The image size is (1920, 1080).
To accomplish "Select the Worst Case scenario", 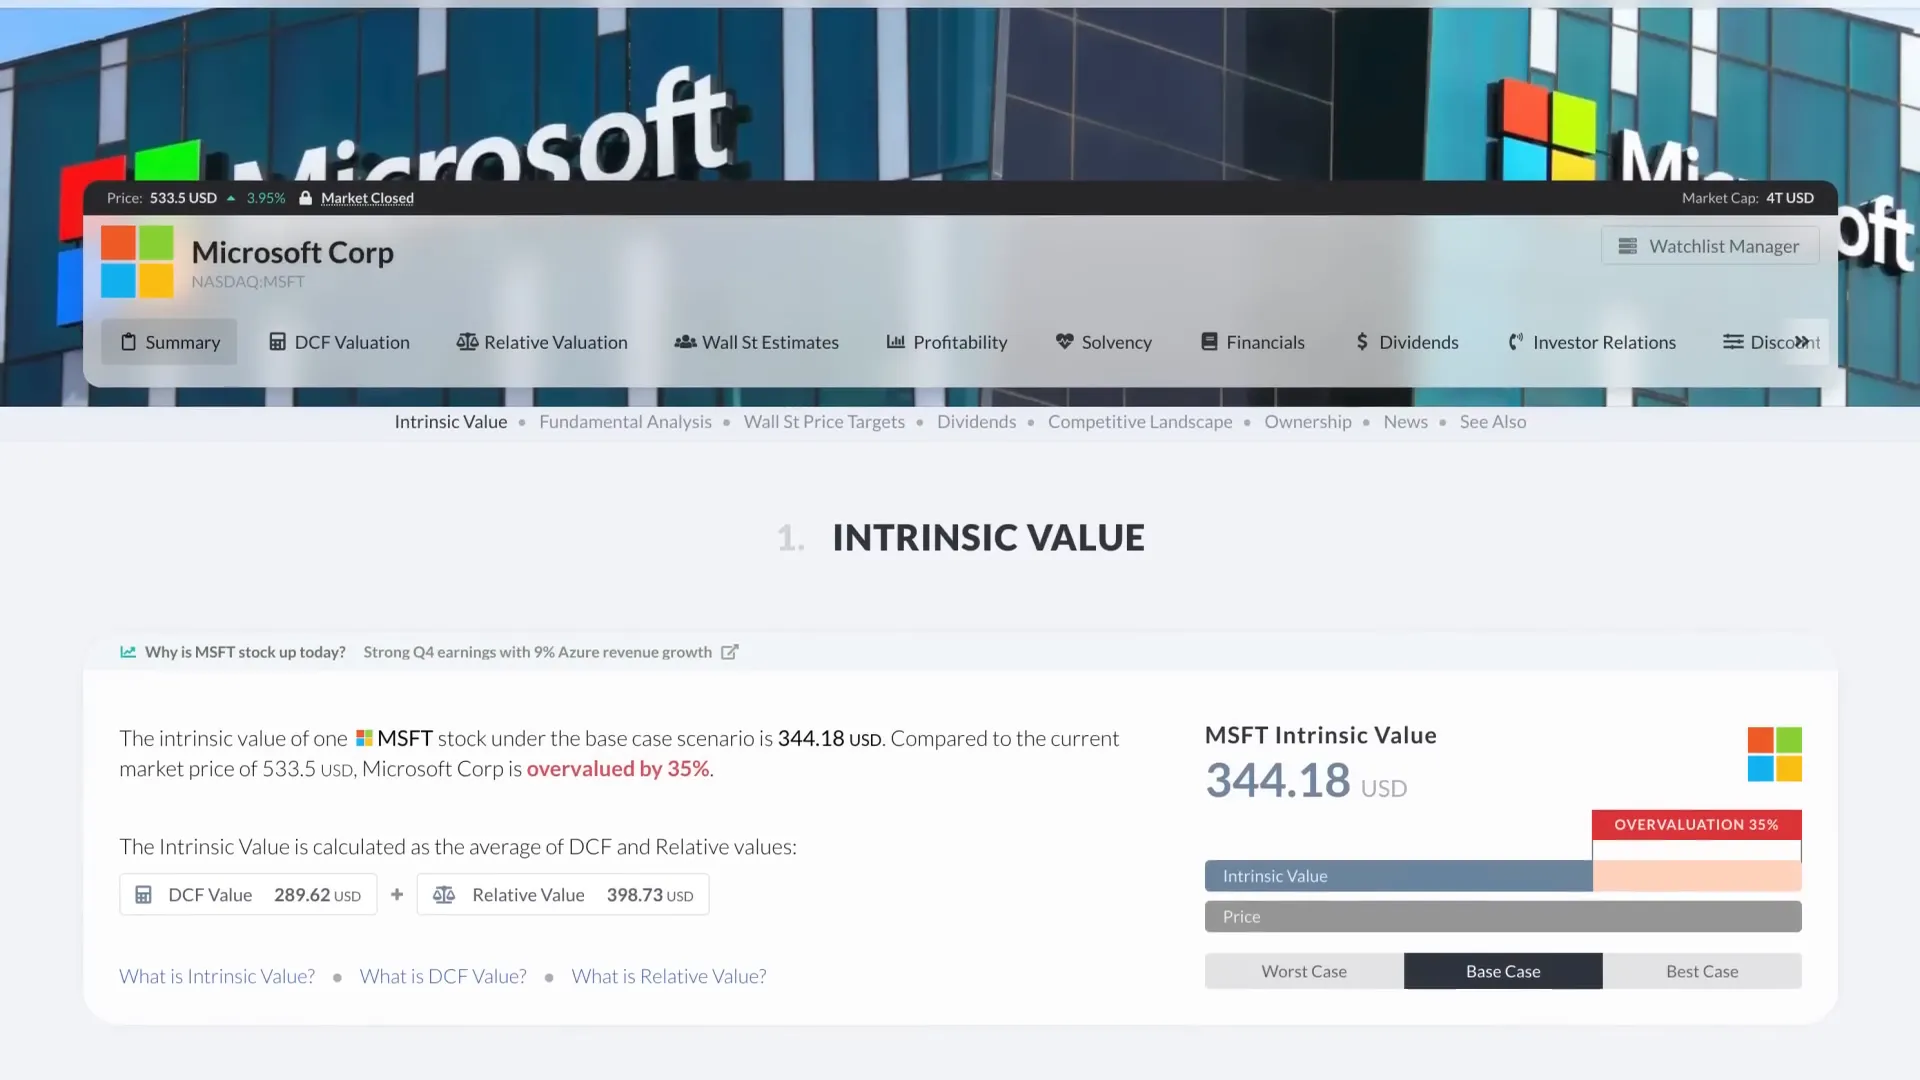I will click(1304, 971).
